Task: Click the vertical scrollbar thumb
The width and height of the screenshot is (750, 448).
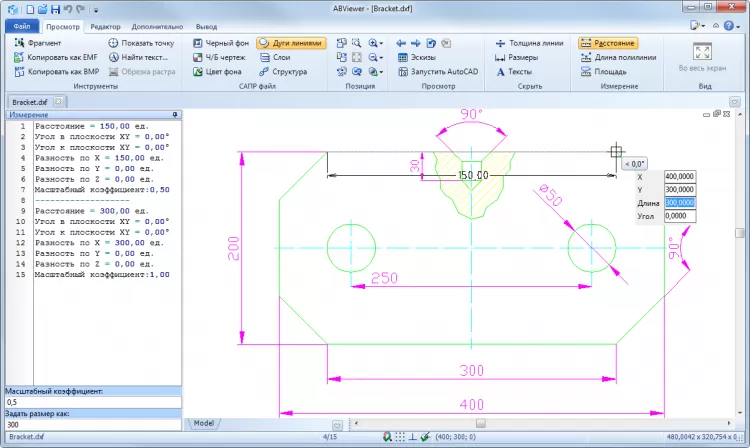Action: click(739, 233)
